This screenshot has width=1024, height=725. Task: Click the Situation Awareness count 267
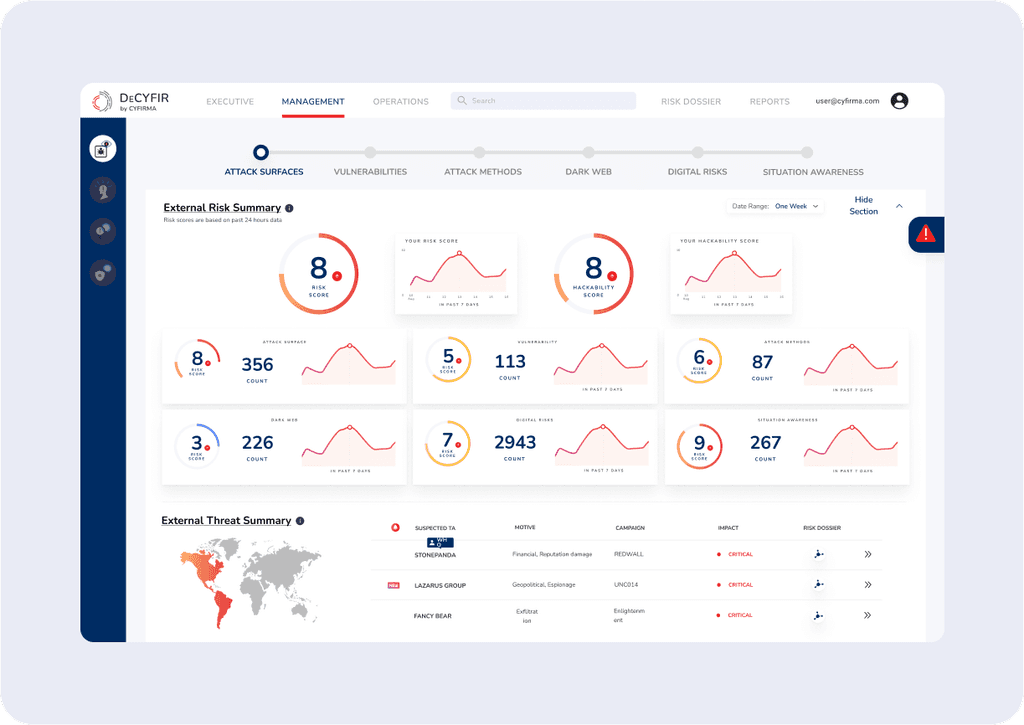[x=765, y=443]
